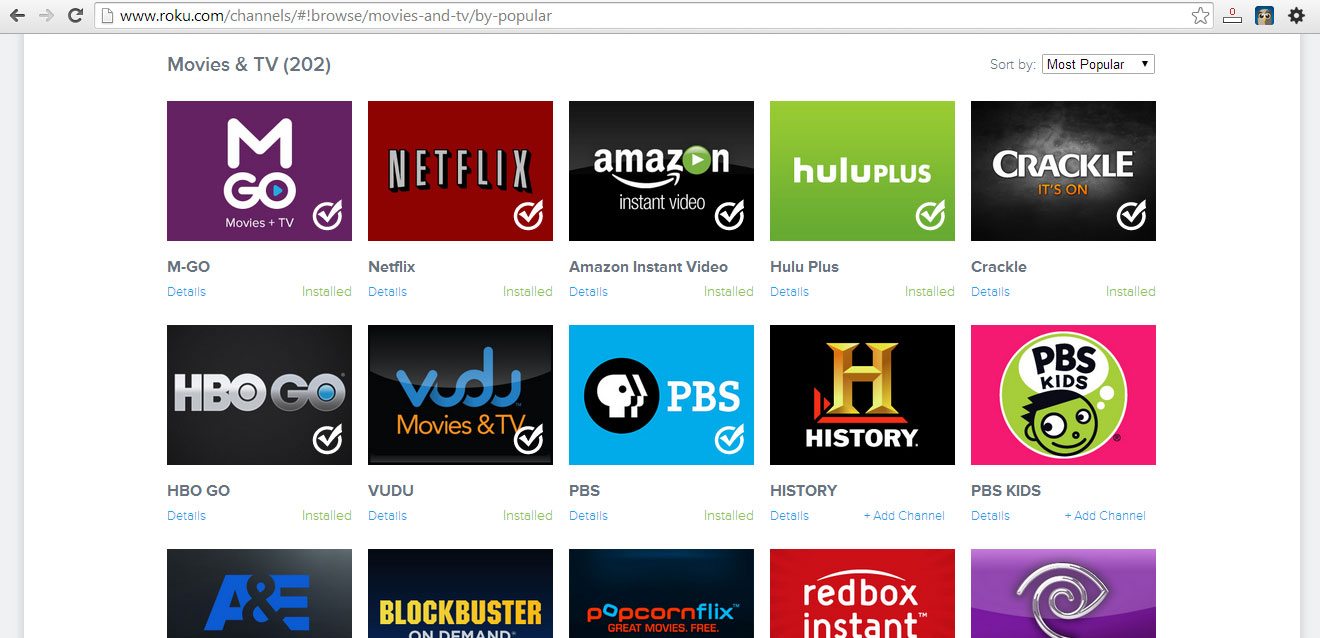This screenshot has height=638, width=1320.
Task: Click the checkmark badge on VUDU tile
Action: pyautogui.click(x=529, y=439)
